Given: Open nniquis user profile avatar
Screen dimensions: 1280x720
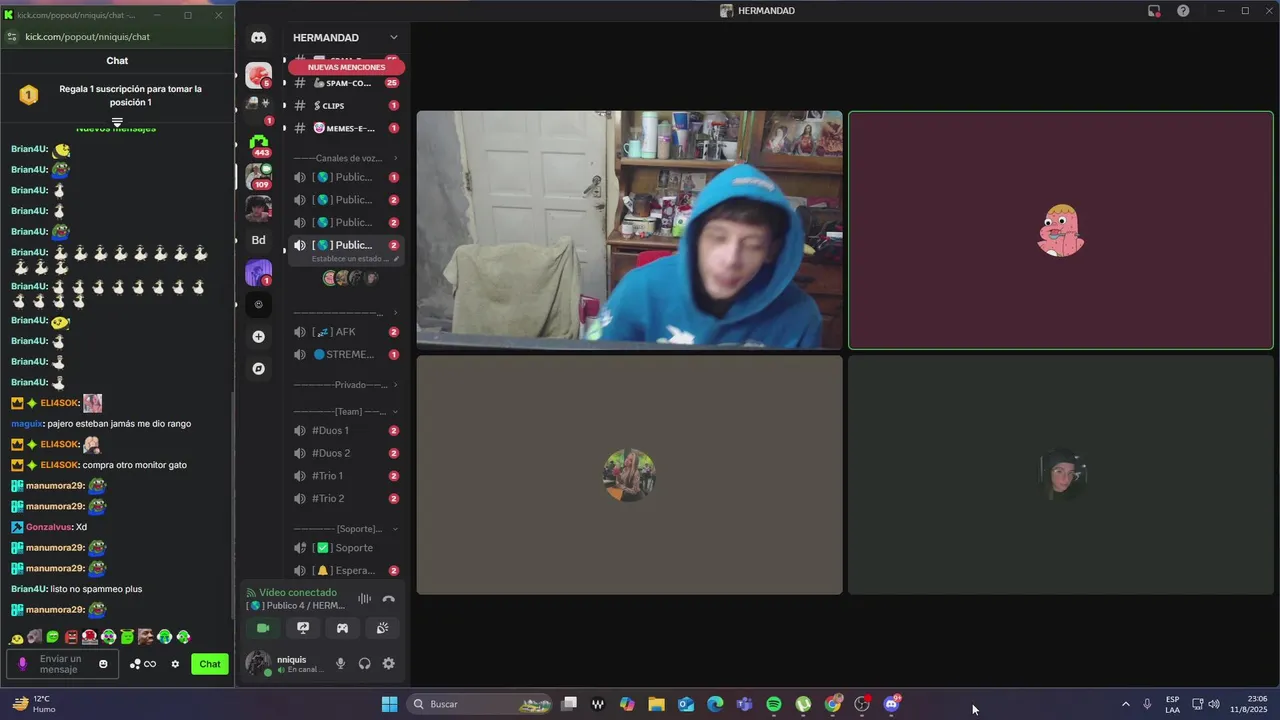Looking at the screenshot, I should click(258, 663).
